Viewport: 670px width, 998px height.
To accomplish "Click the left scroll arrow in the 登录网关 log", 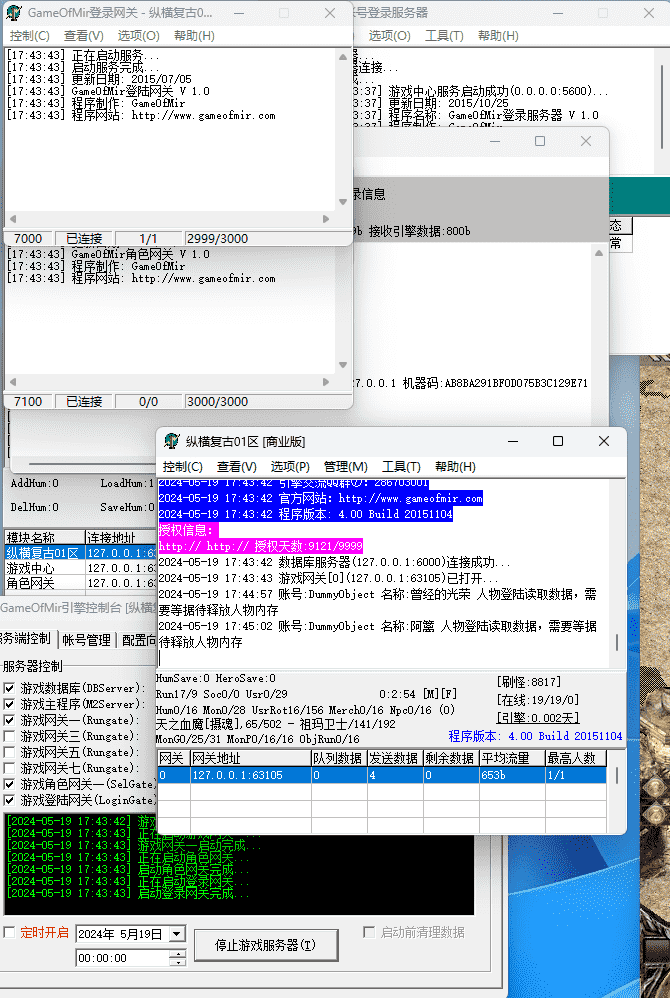I will point(13,219).
